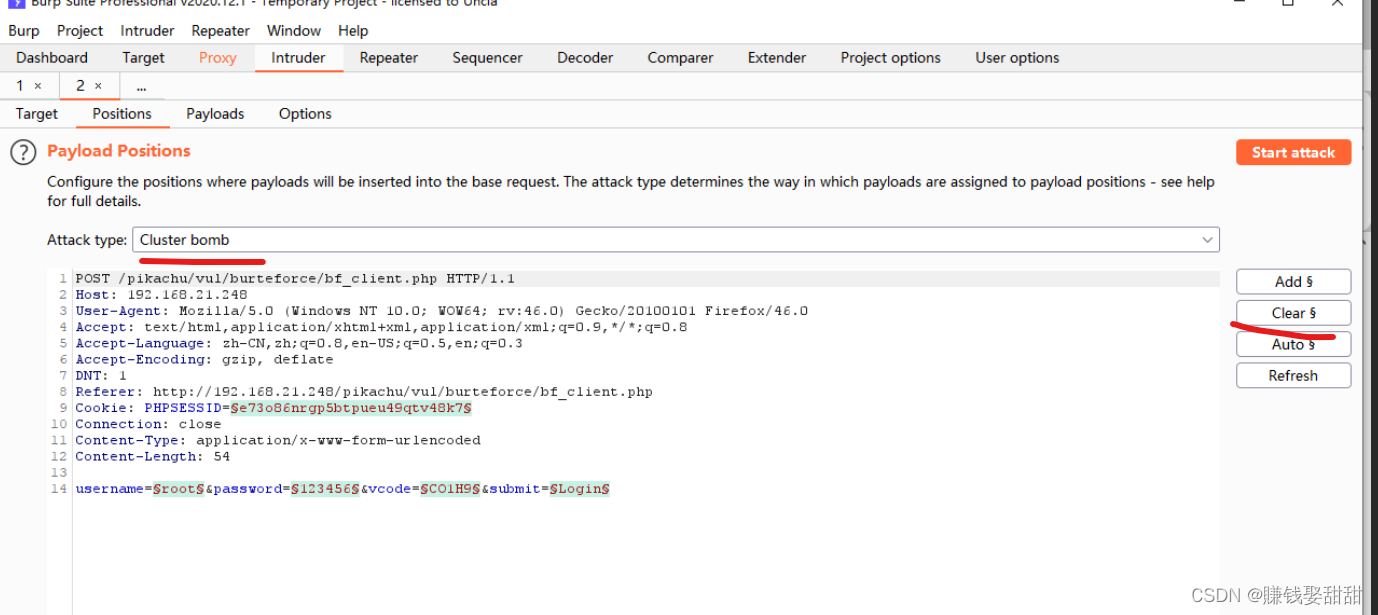The image size is (1378, 615).
Task: Click the Accept-Encoding header line
Action: click(x=204, y=360)
